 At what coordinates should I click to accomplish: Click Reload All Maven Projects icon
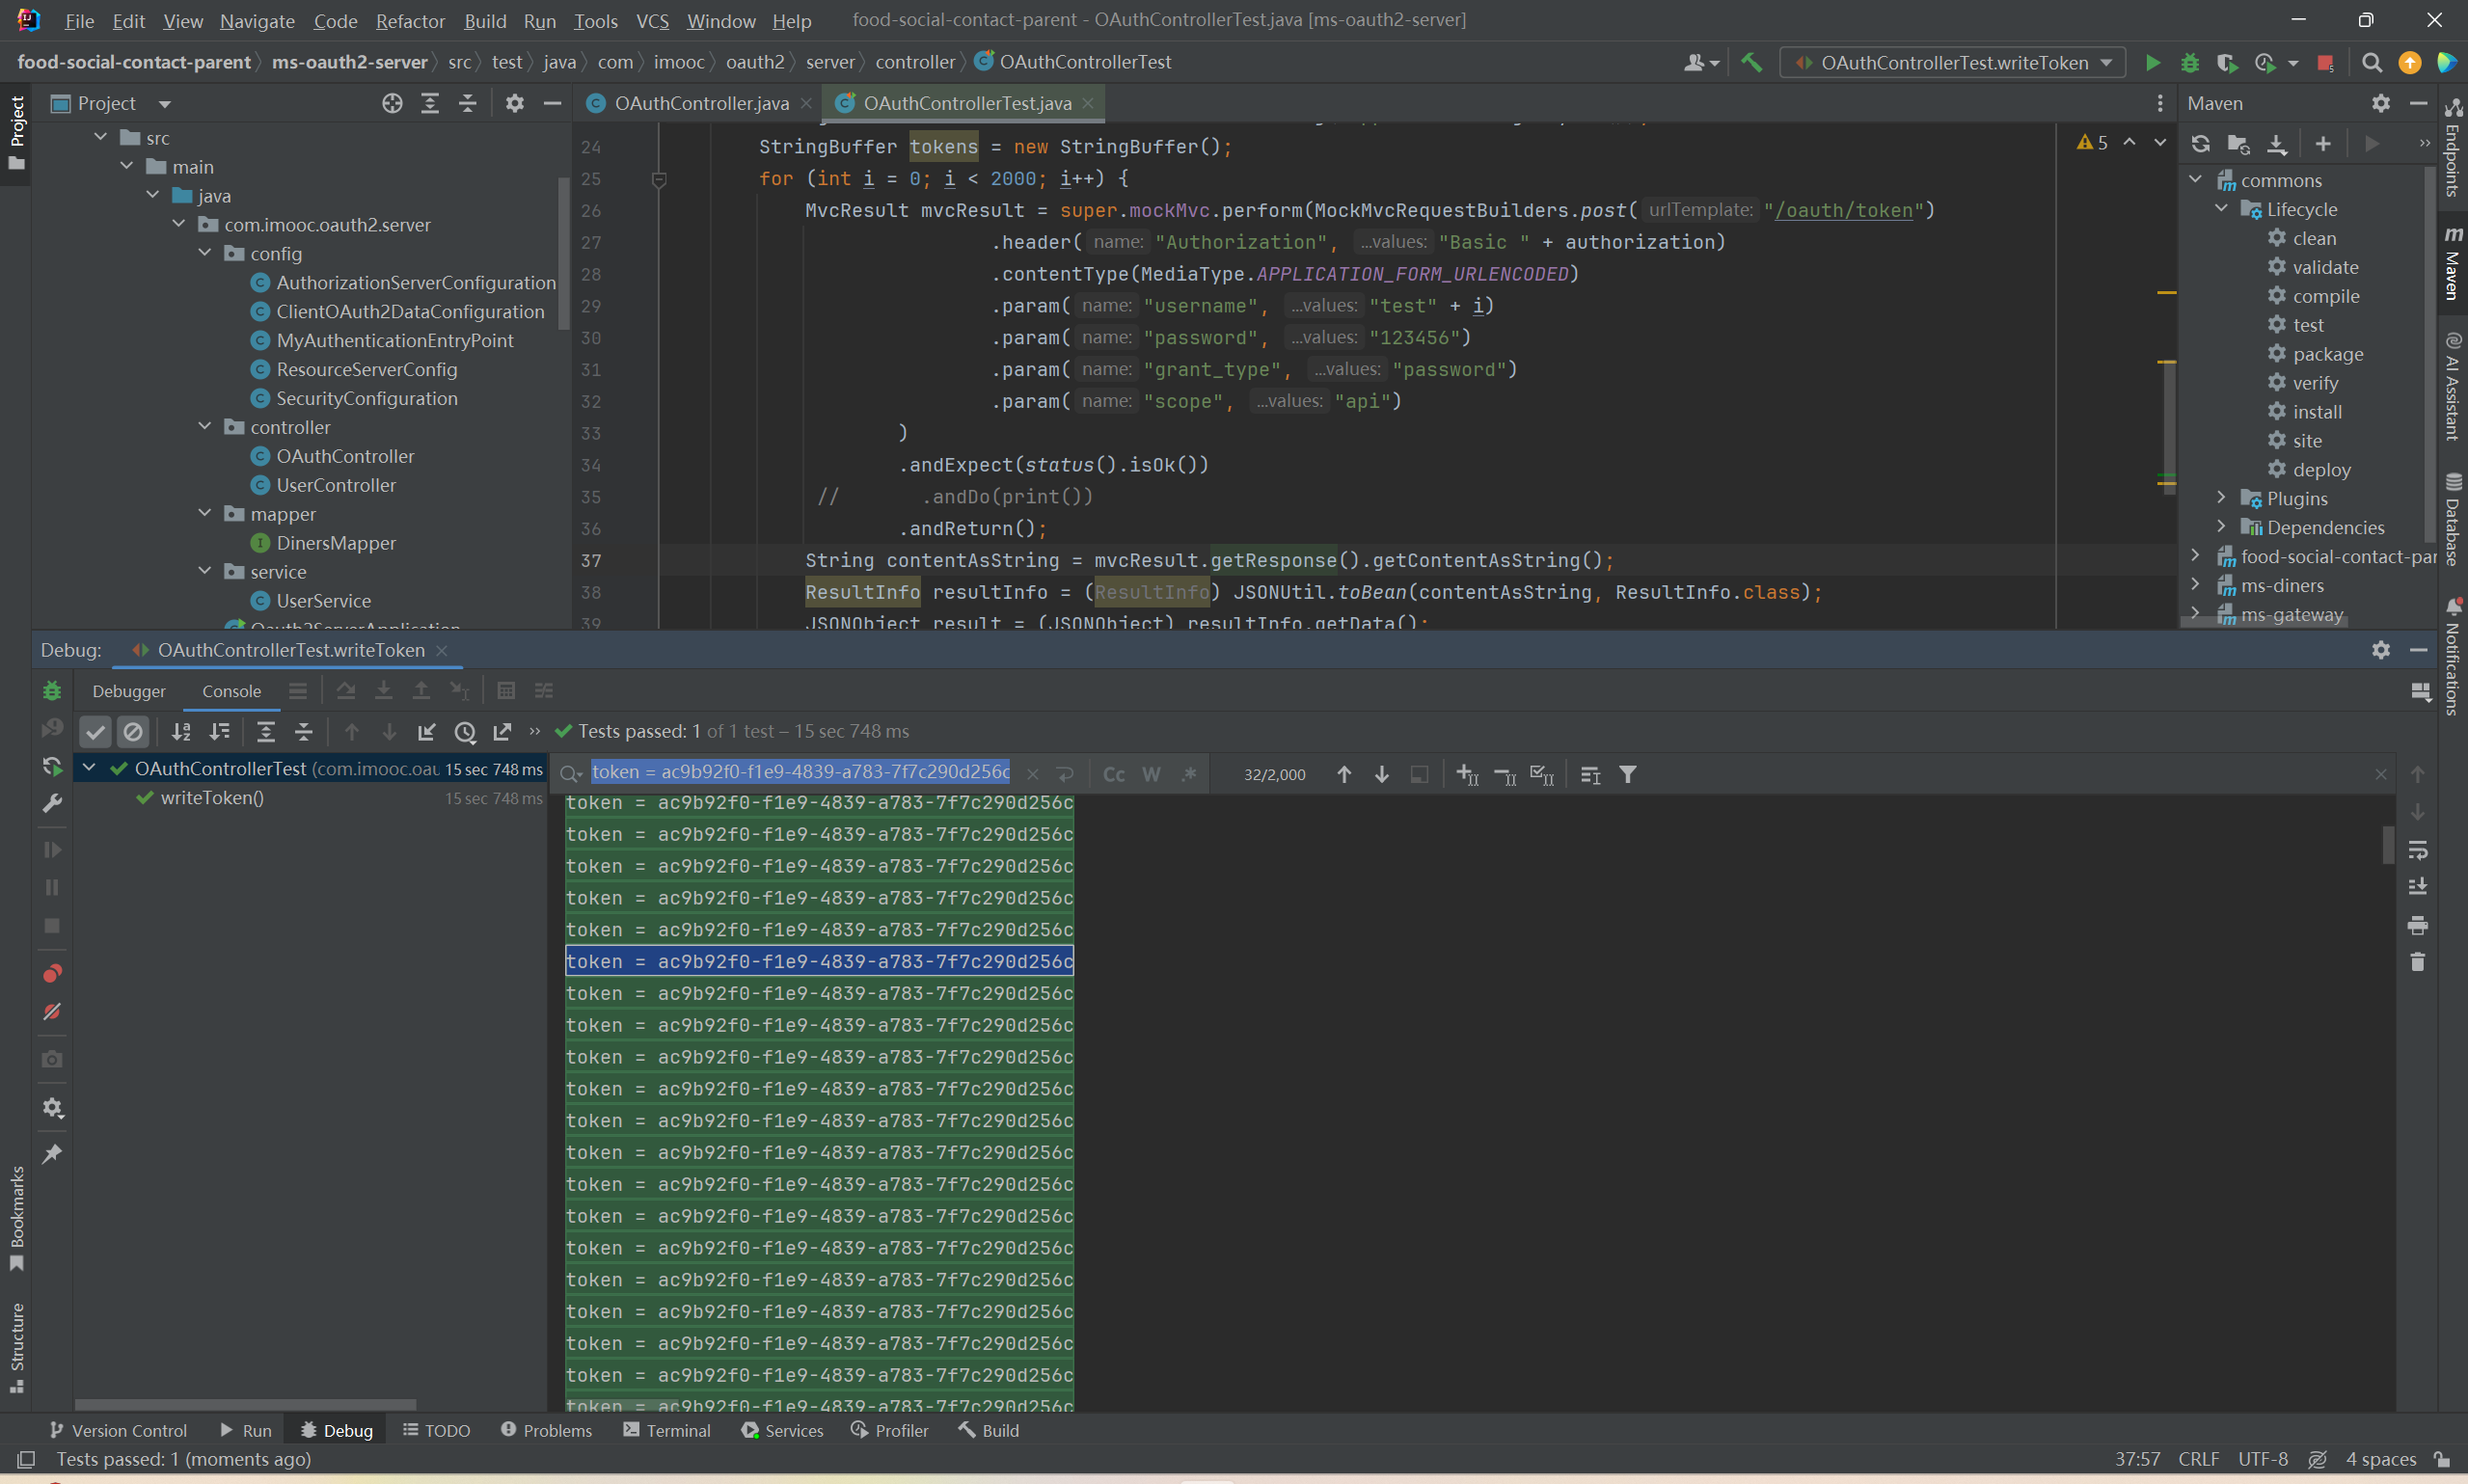2200,144
